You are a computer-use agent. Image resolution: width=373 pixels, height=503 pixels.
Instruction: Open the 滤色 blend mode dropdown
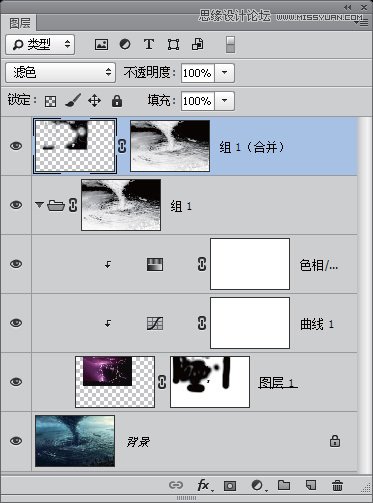point(60,72)
